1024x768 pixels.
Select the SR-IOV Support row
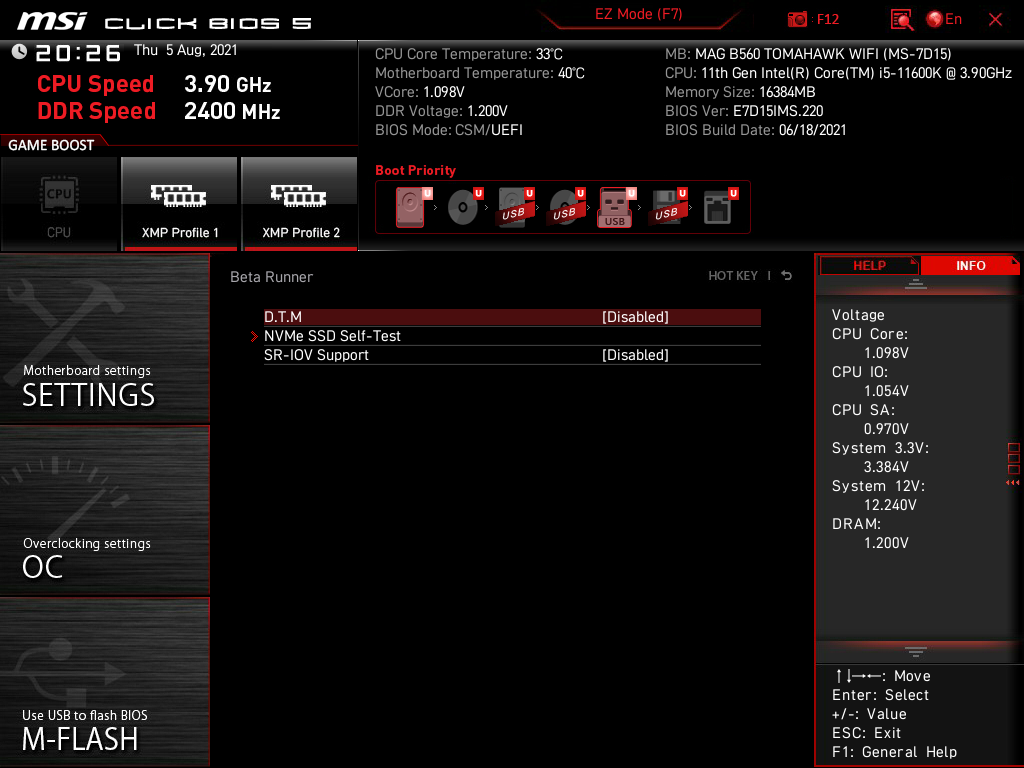pyautogui.click(x=512, y=355)
